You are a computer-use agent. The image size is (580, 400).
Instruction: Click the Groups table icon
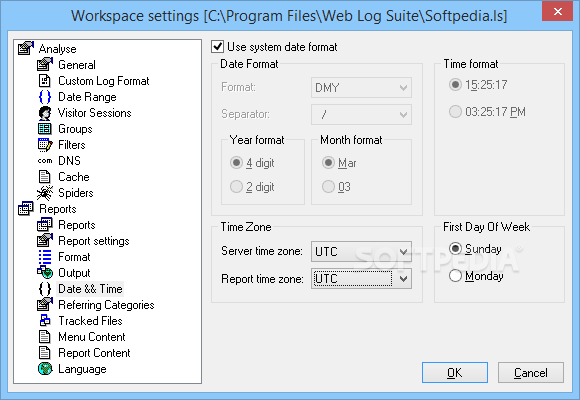45,129
